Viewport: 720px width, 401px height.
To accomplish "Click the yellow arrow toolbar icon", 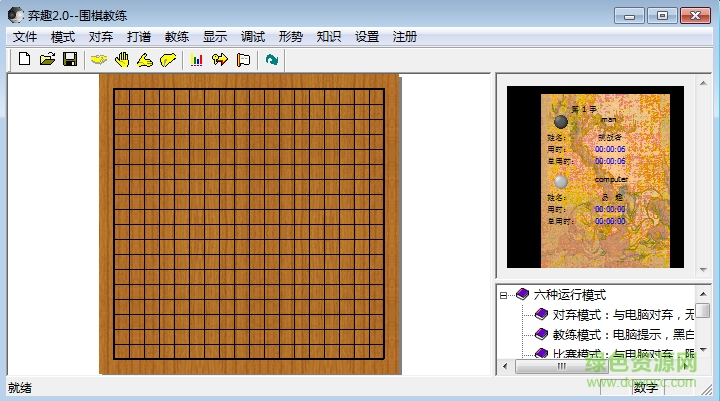I will point(220,60).
